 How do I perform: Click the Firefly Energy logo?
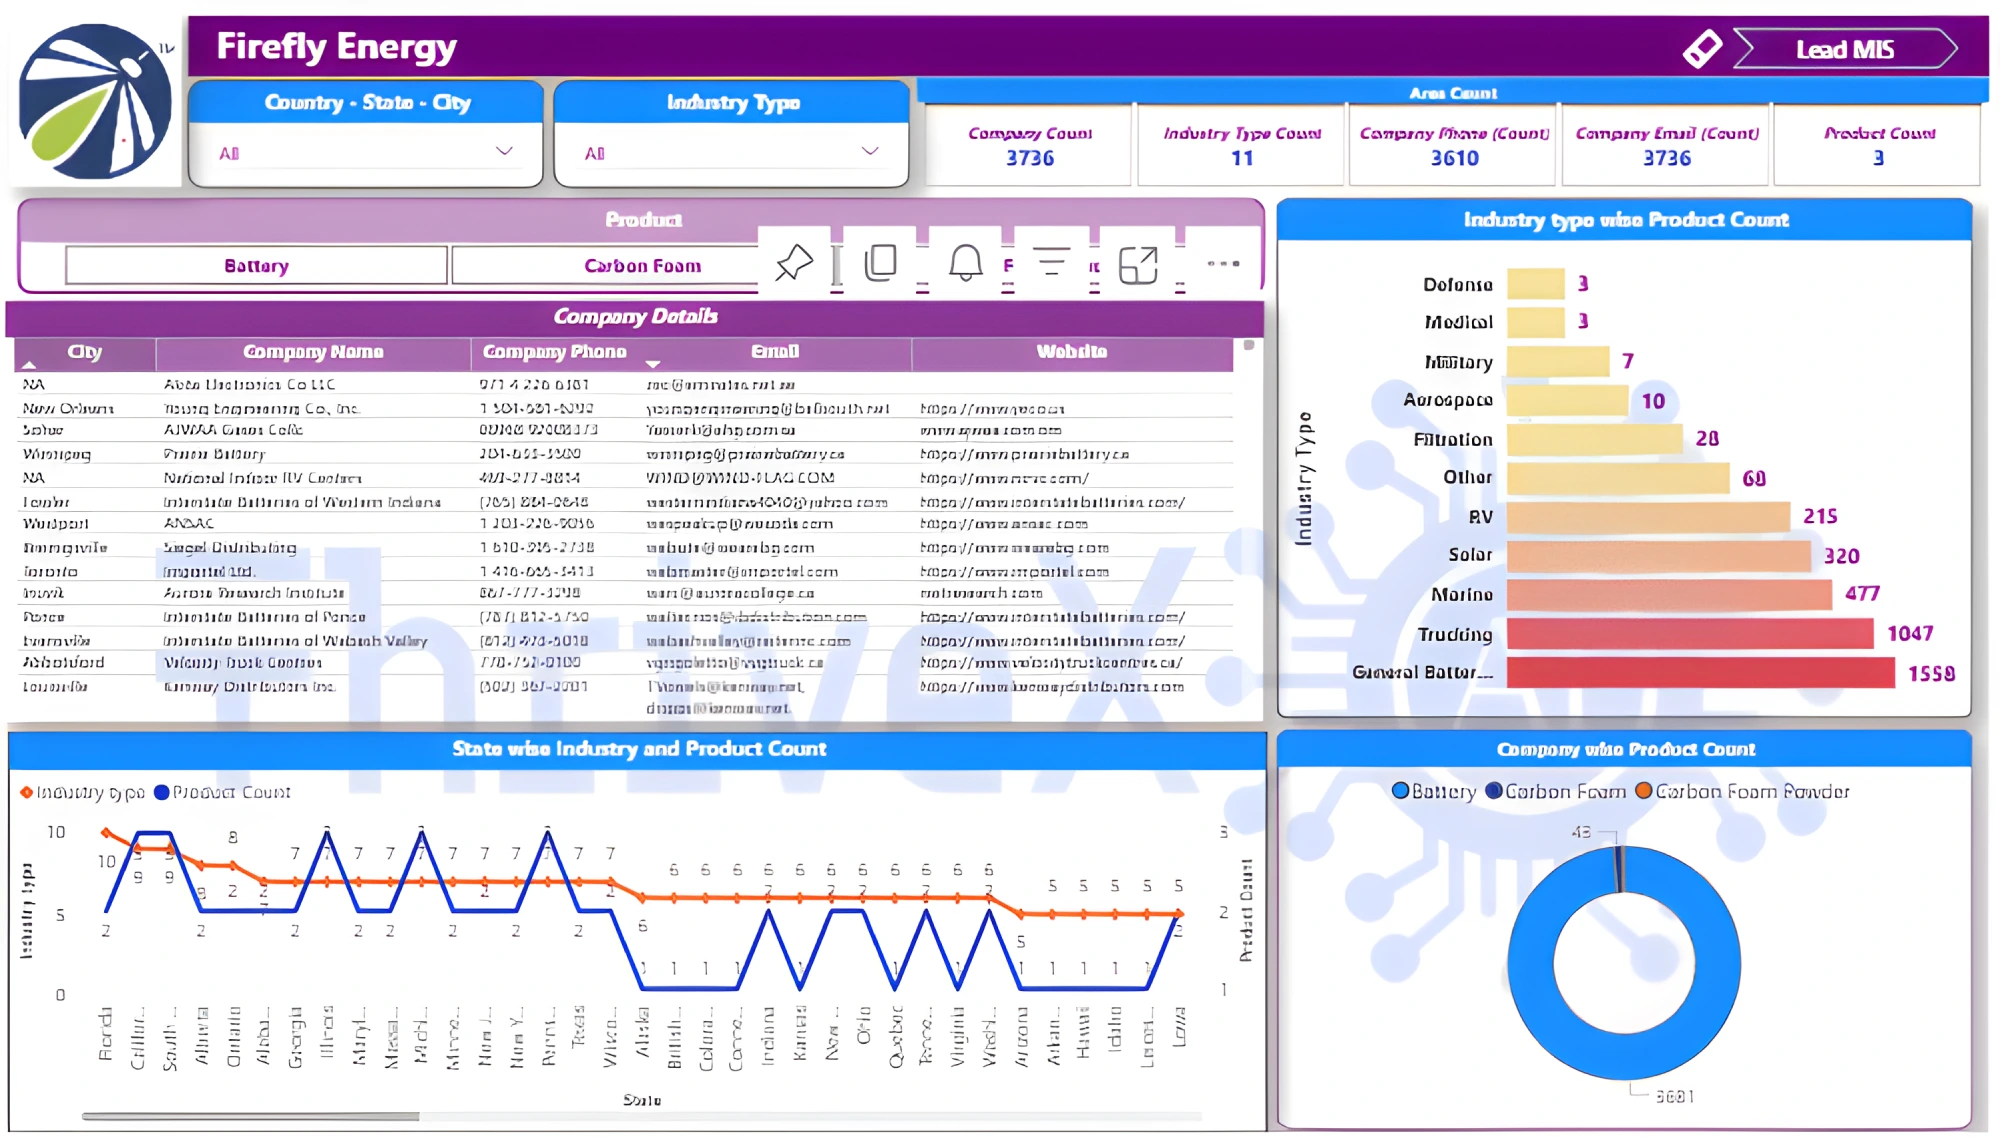point(95,102)
